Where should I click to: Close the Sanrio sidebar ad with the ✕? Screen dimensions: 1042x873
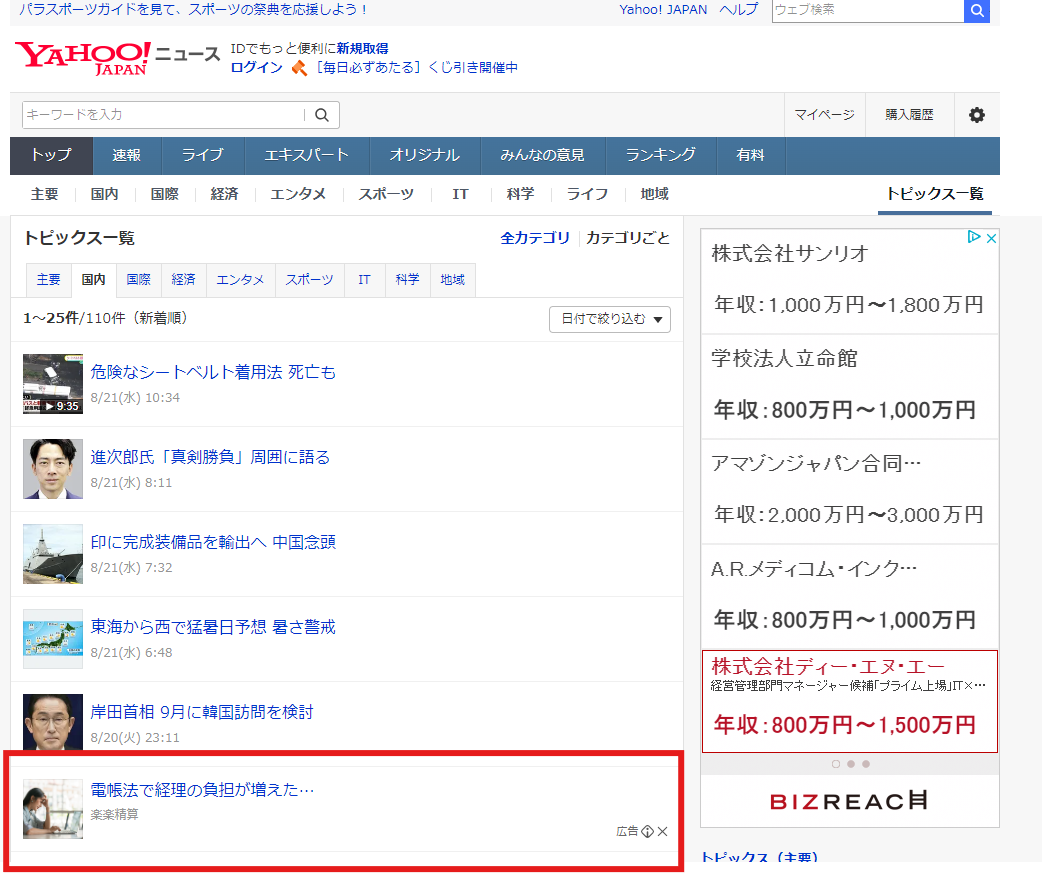point(991,238)
